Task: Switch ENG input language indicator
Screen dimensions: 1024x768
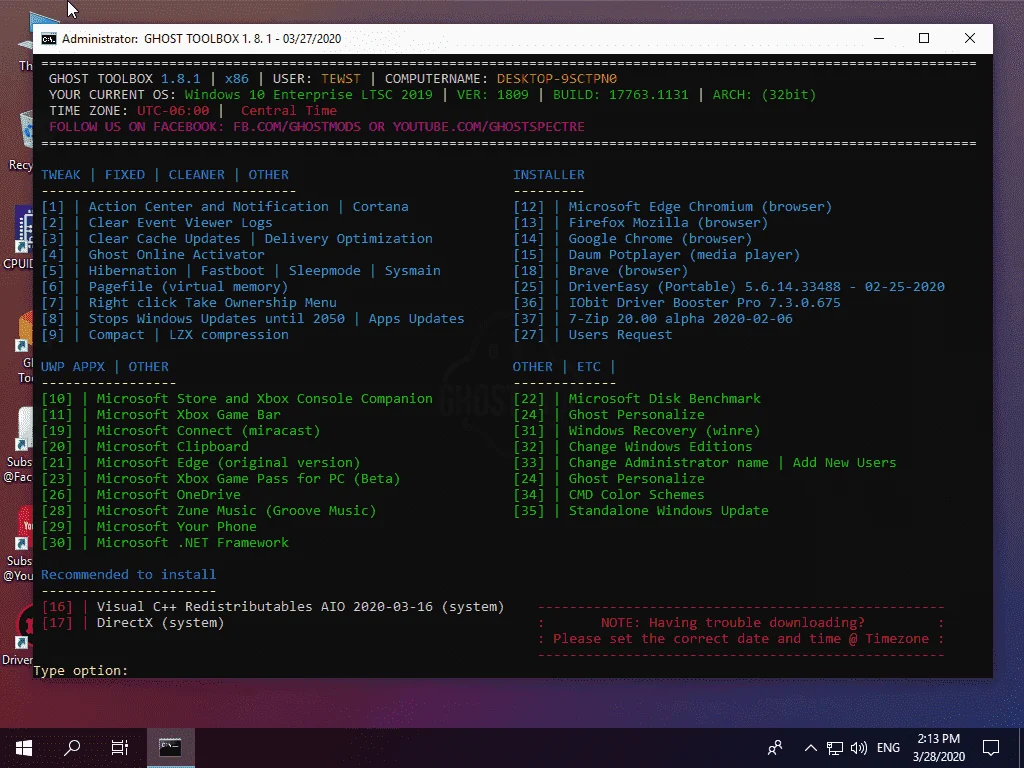Action: (888, 748)
